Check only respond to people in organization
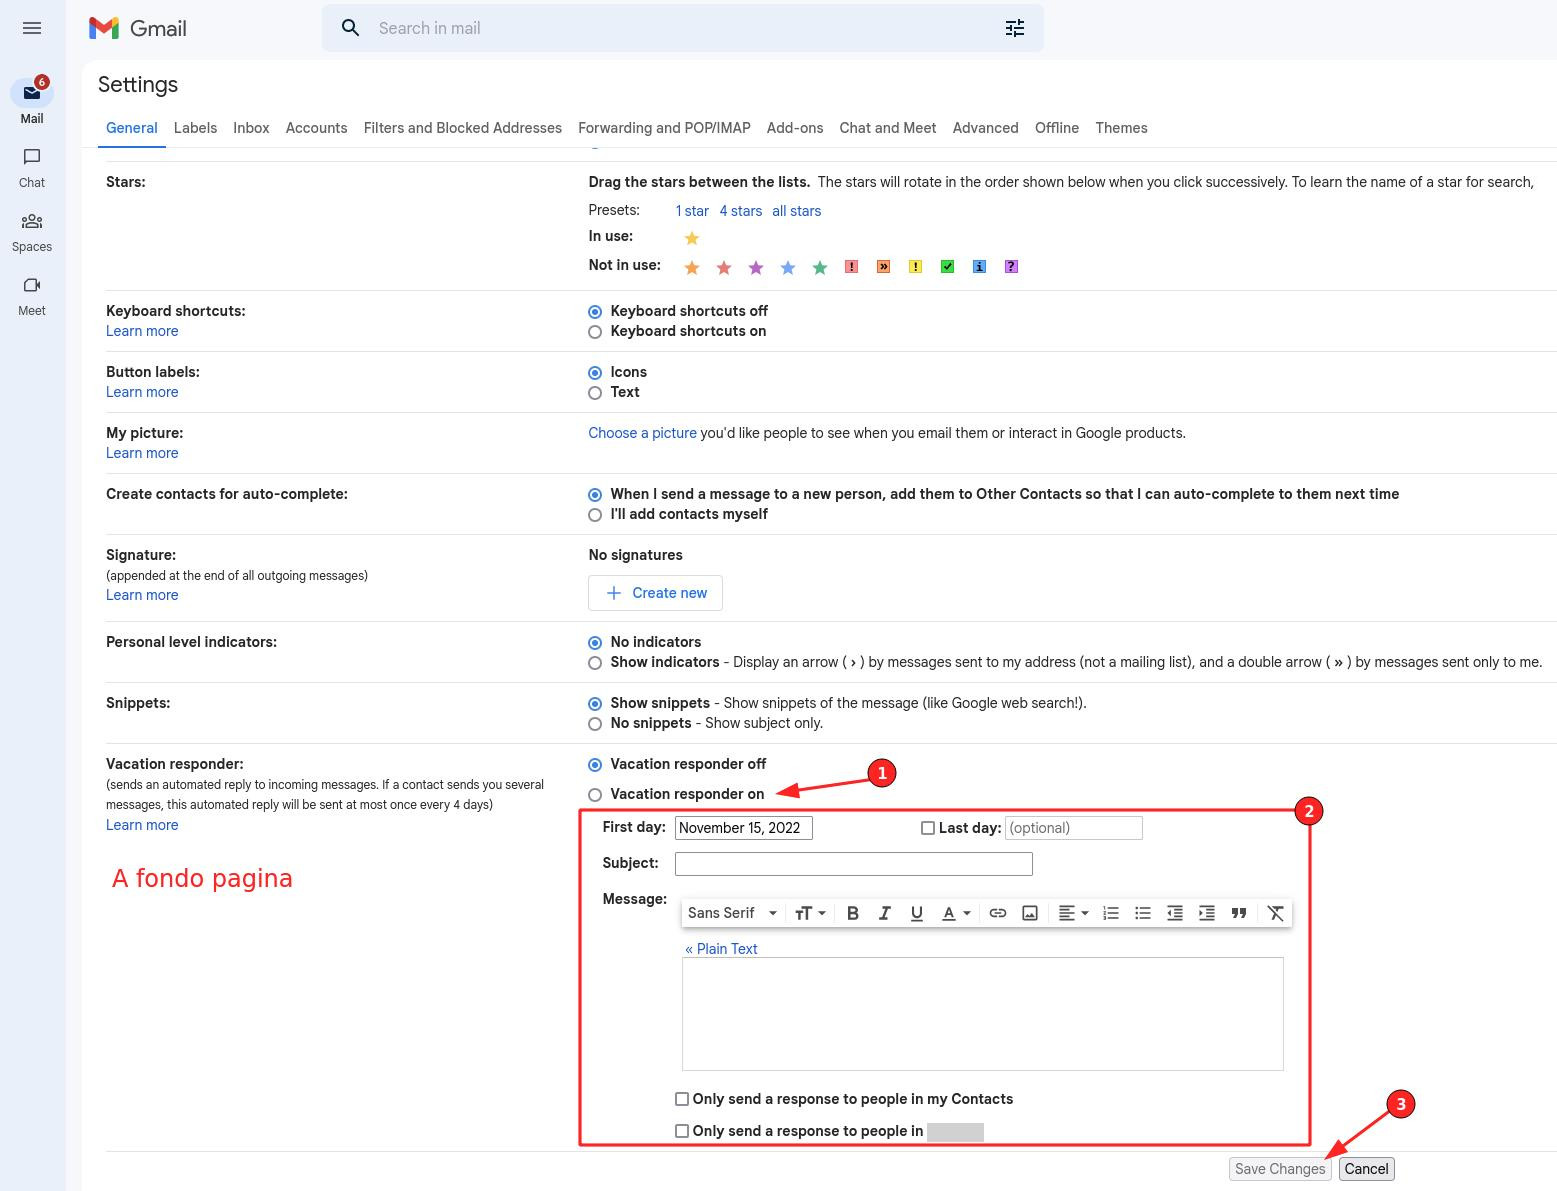Screen dimensions: 1557x1191 point(682,1131)
